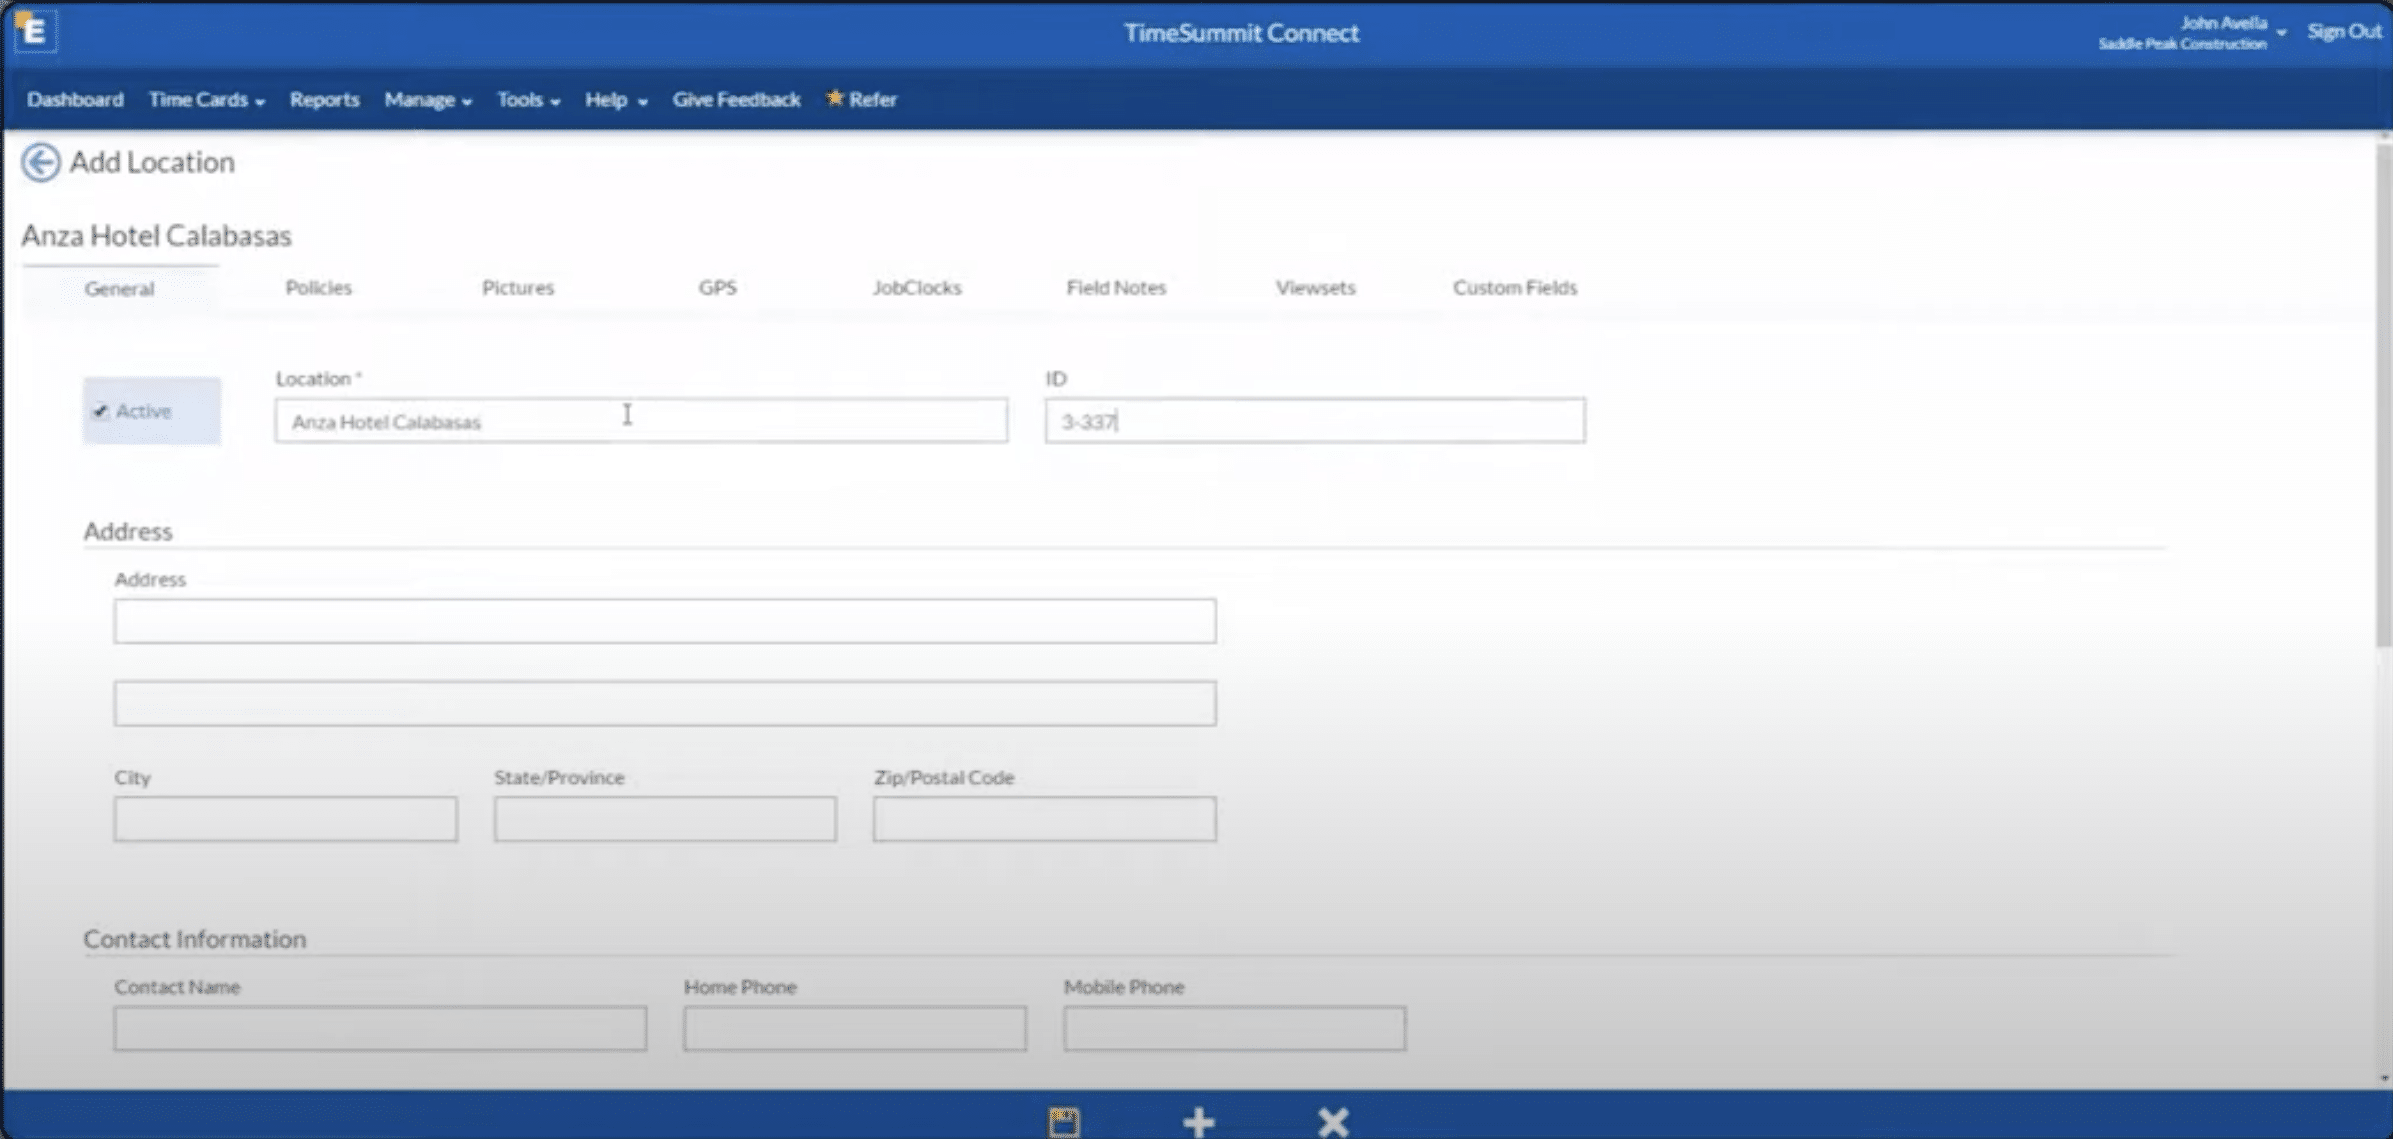Open the John Avella user dropdown
Screen dimensions: 2393x1139
pos(2192,33)
